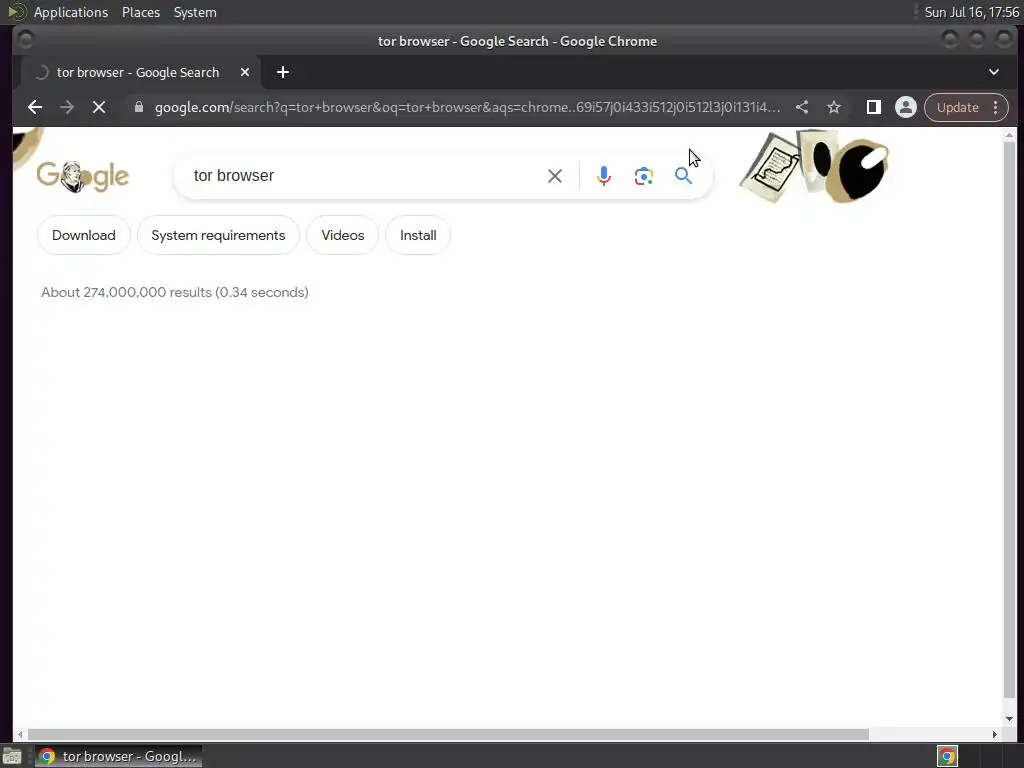The image size is (1024, 768).
Task: Search by image with Google Lens
Action: [x=643, y=176]
